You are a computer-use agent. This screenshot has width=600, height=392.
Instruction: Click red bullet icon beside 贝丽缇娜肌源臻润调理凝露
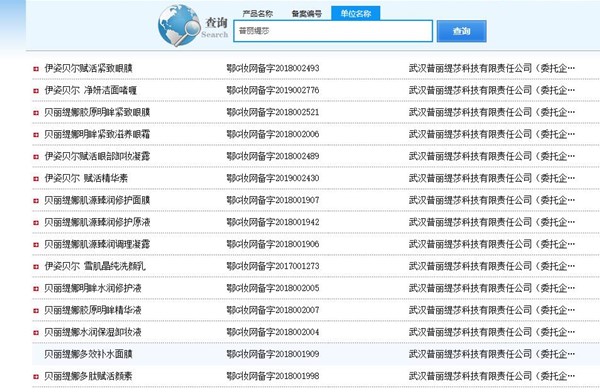tap(36, 245)
